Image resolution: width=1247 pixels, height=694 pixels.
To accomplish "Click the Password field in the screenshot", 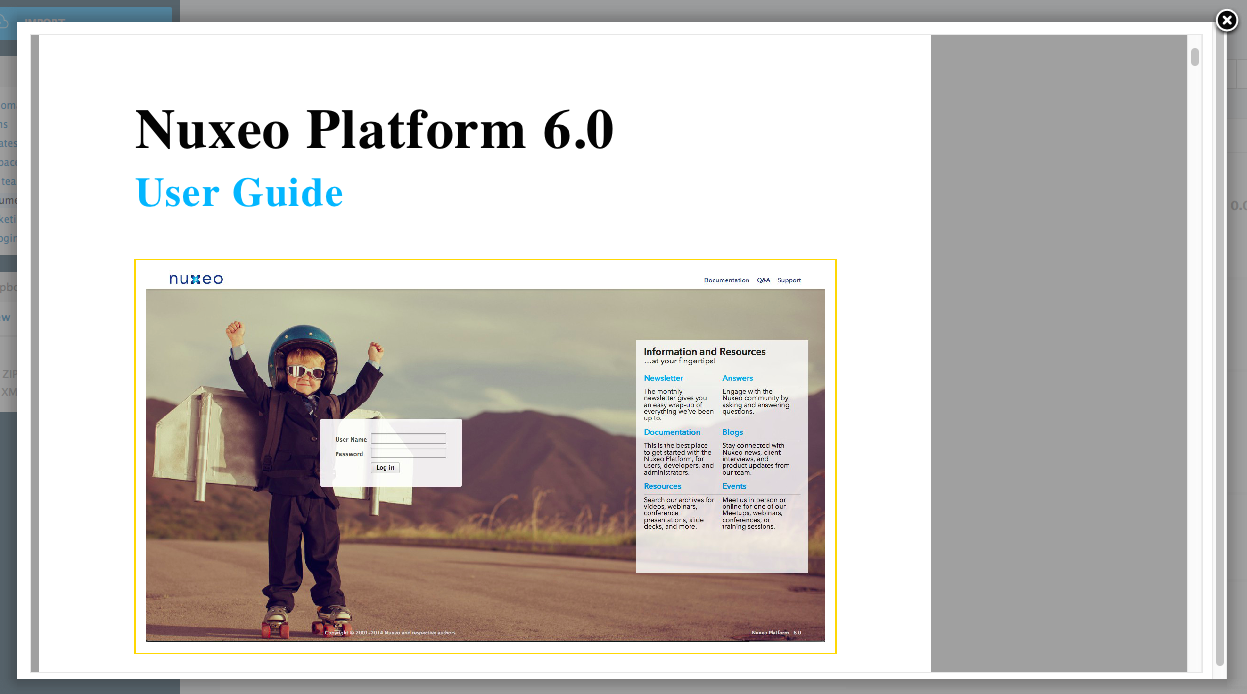I will click(408, 453).
